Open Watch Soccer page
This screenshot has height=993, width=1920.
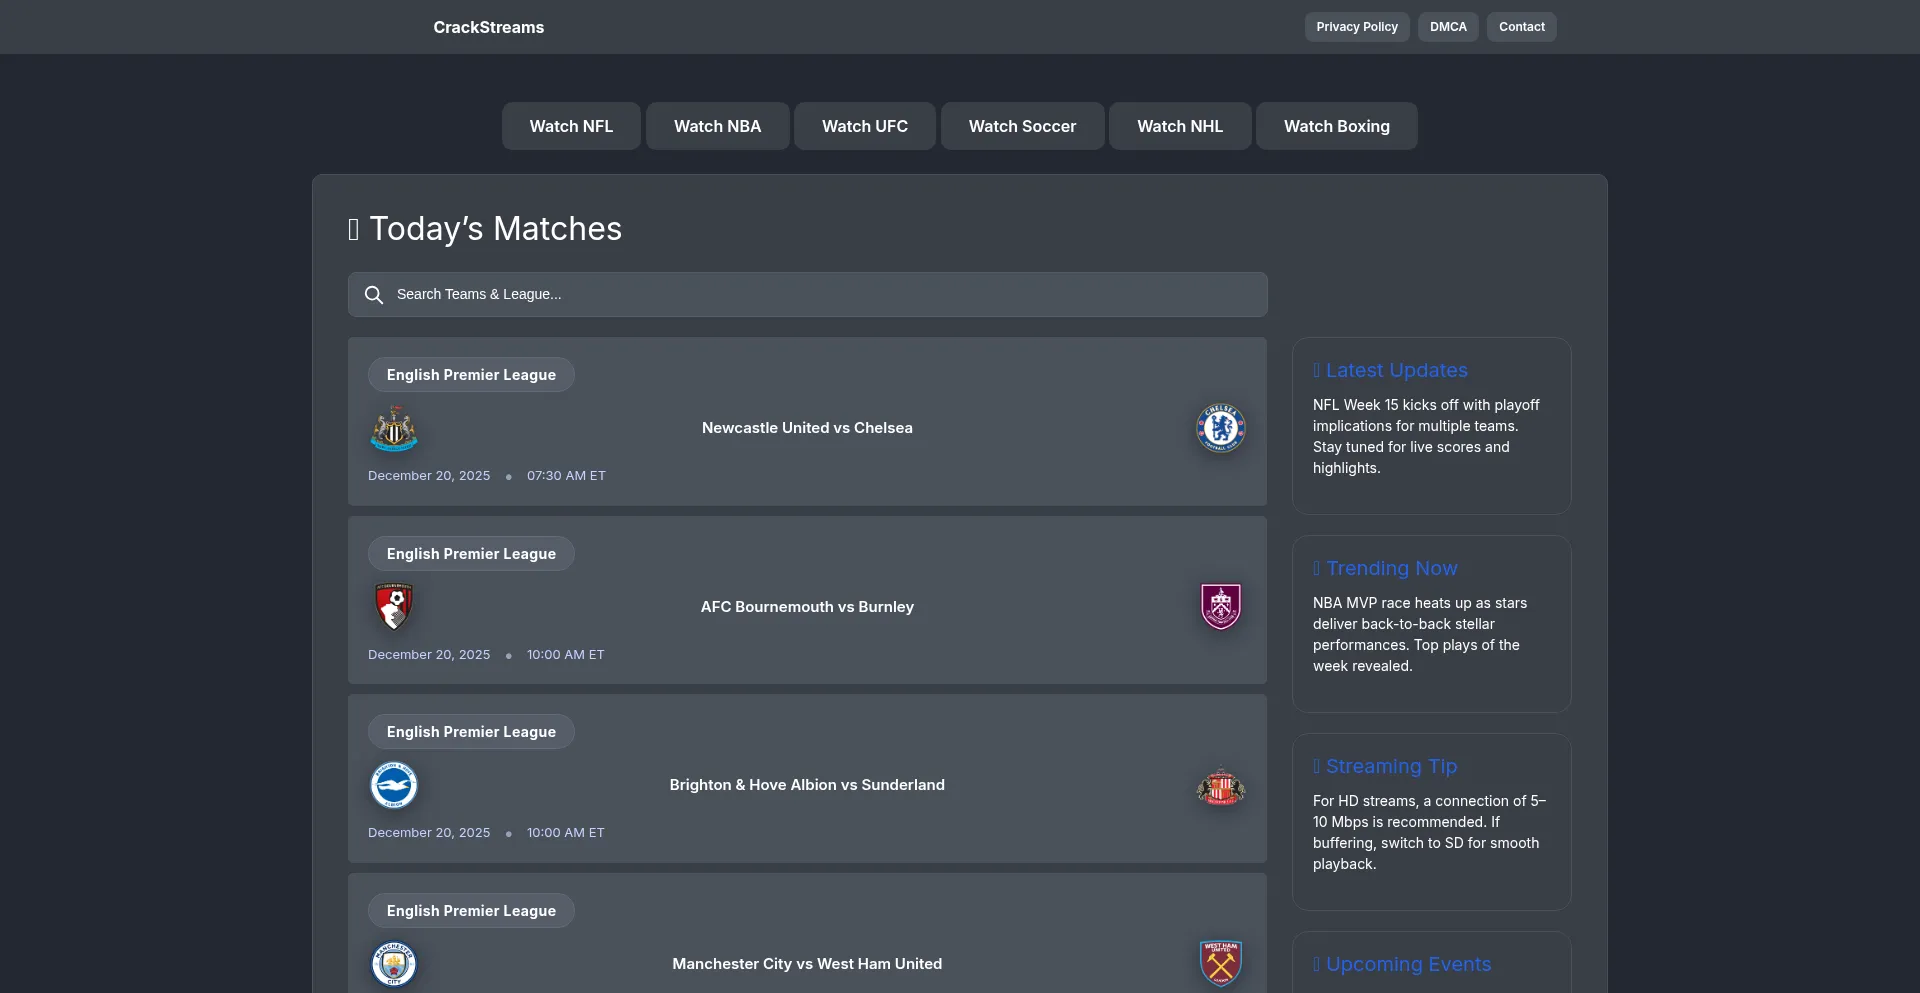pyautogui.click(x=1022, y=126)
